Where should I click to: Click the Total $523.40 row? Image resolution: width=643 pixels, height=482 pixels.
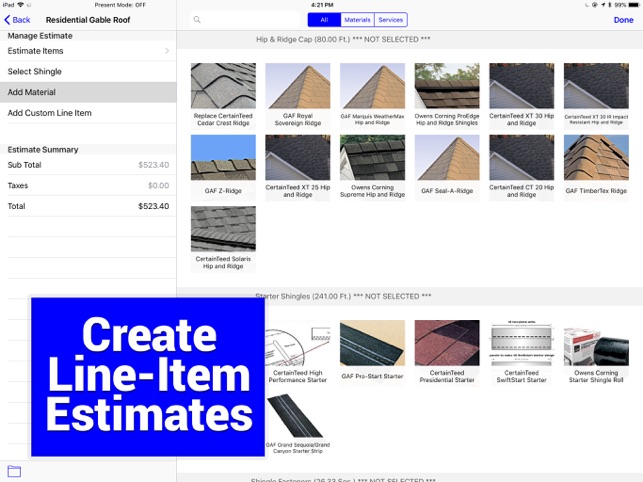coord(88,206)
